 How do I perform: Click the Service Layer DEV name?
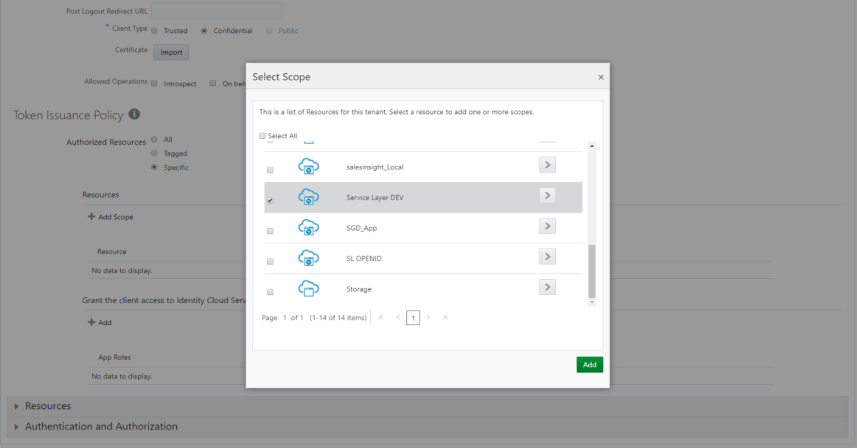[375, 197]
